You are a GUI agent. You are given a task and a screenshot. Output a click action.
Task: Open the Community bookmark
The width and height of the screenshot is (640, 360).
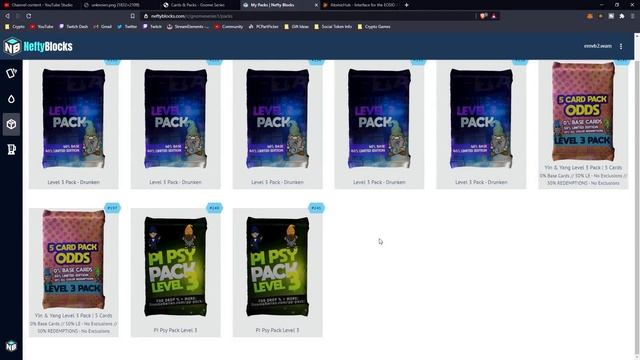point(229,27)
